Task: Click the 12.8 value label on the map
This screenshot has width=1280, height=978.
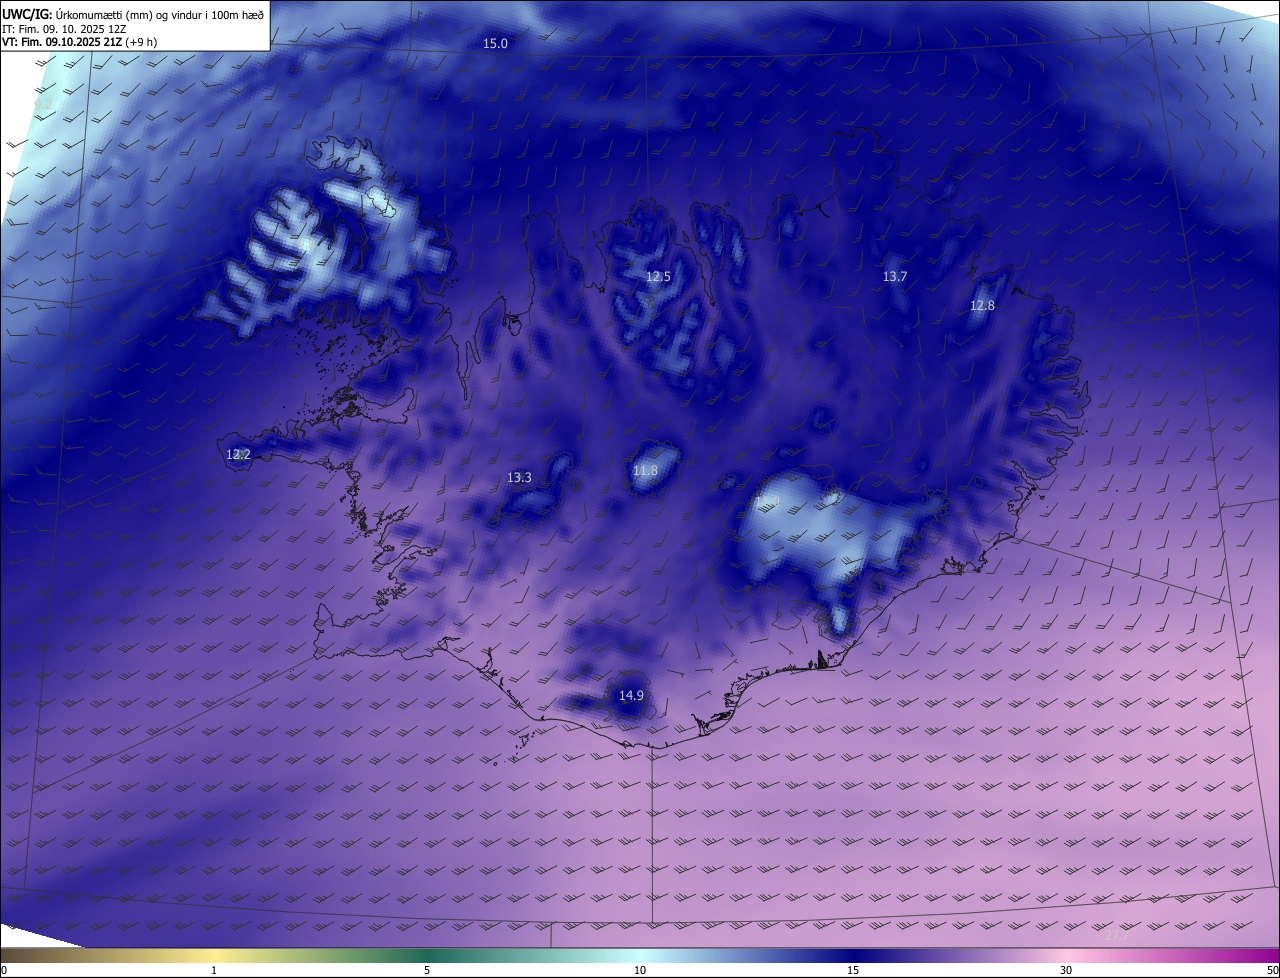Action: tap(983, 306)
